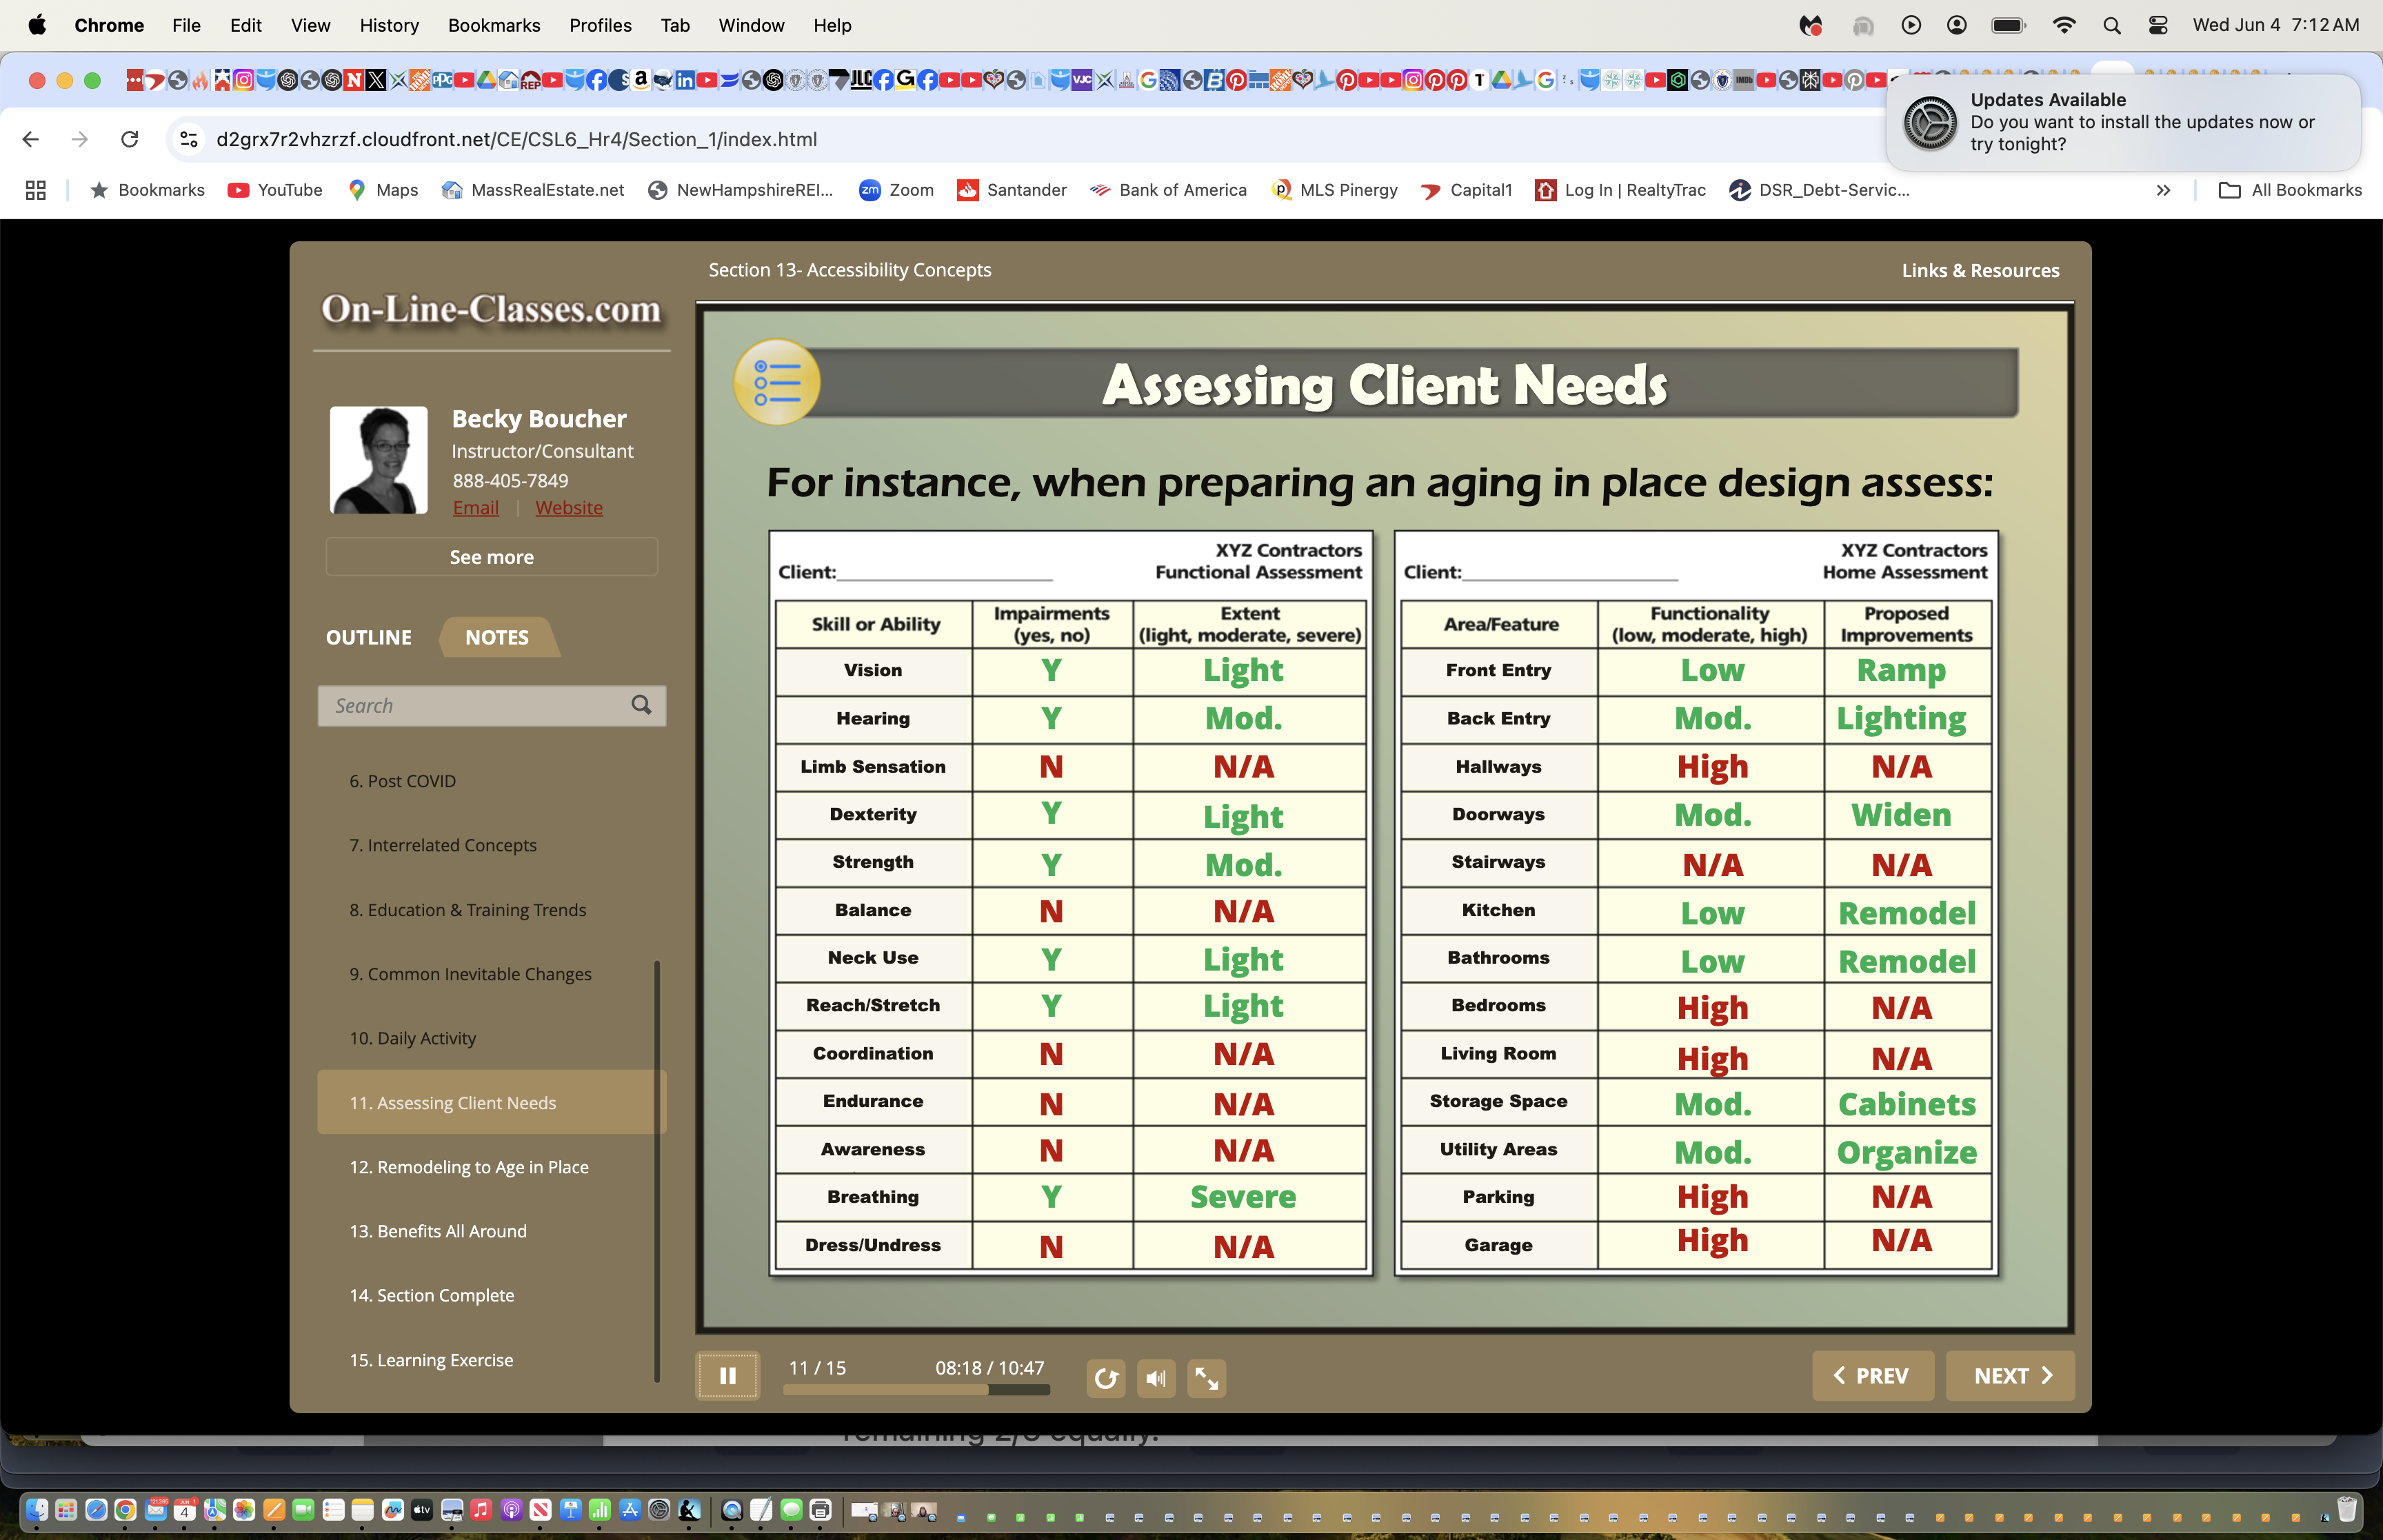The image size is (2383, 1540).
Task: Mute the audio volume icon
Action: [x=1156, y=1378]
